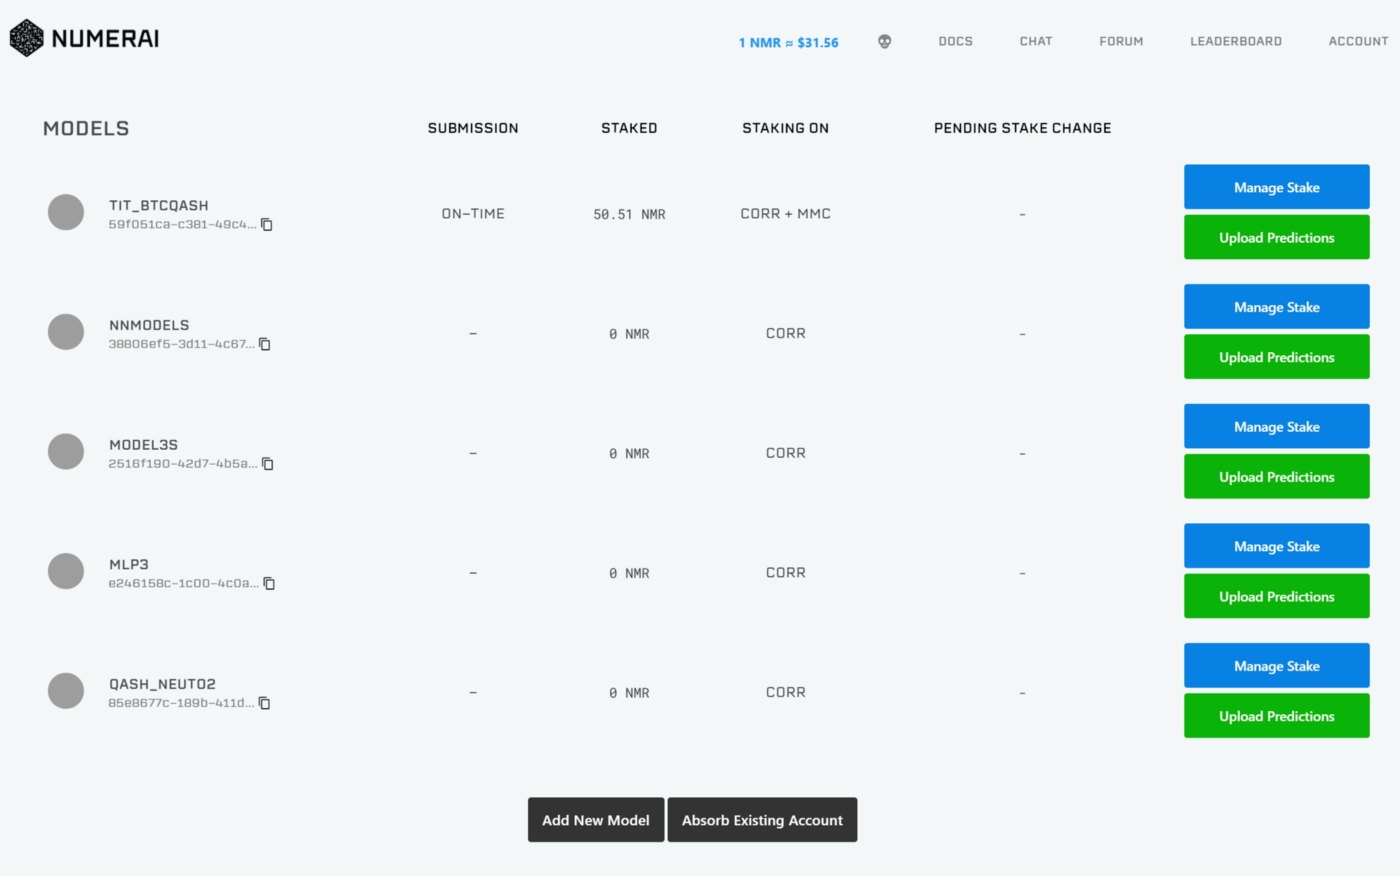Click the skull icon in header
The height and width of the screenshot is (876, 1400).
884,42
